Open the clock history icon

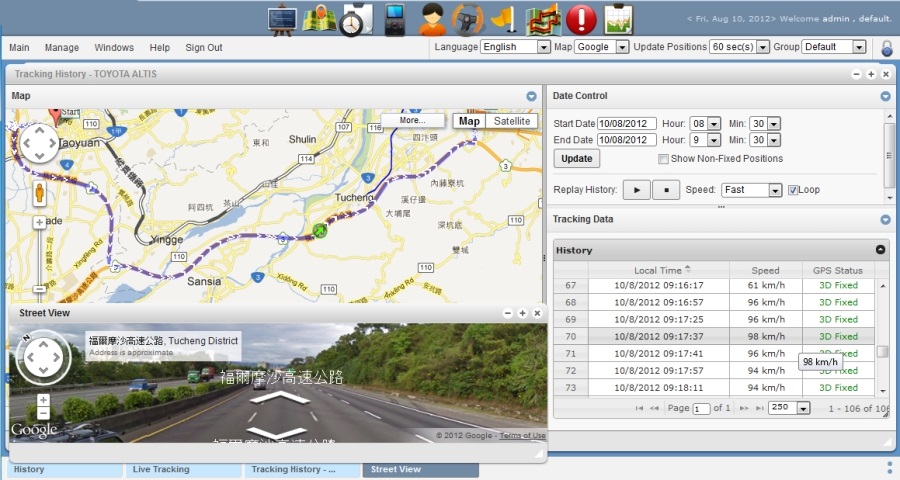(356, 19)
